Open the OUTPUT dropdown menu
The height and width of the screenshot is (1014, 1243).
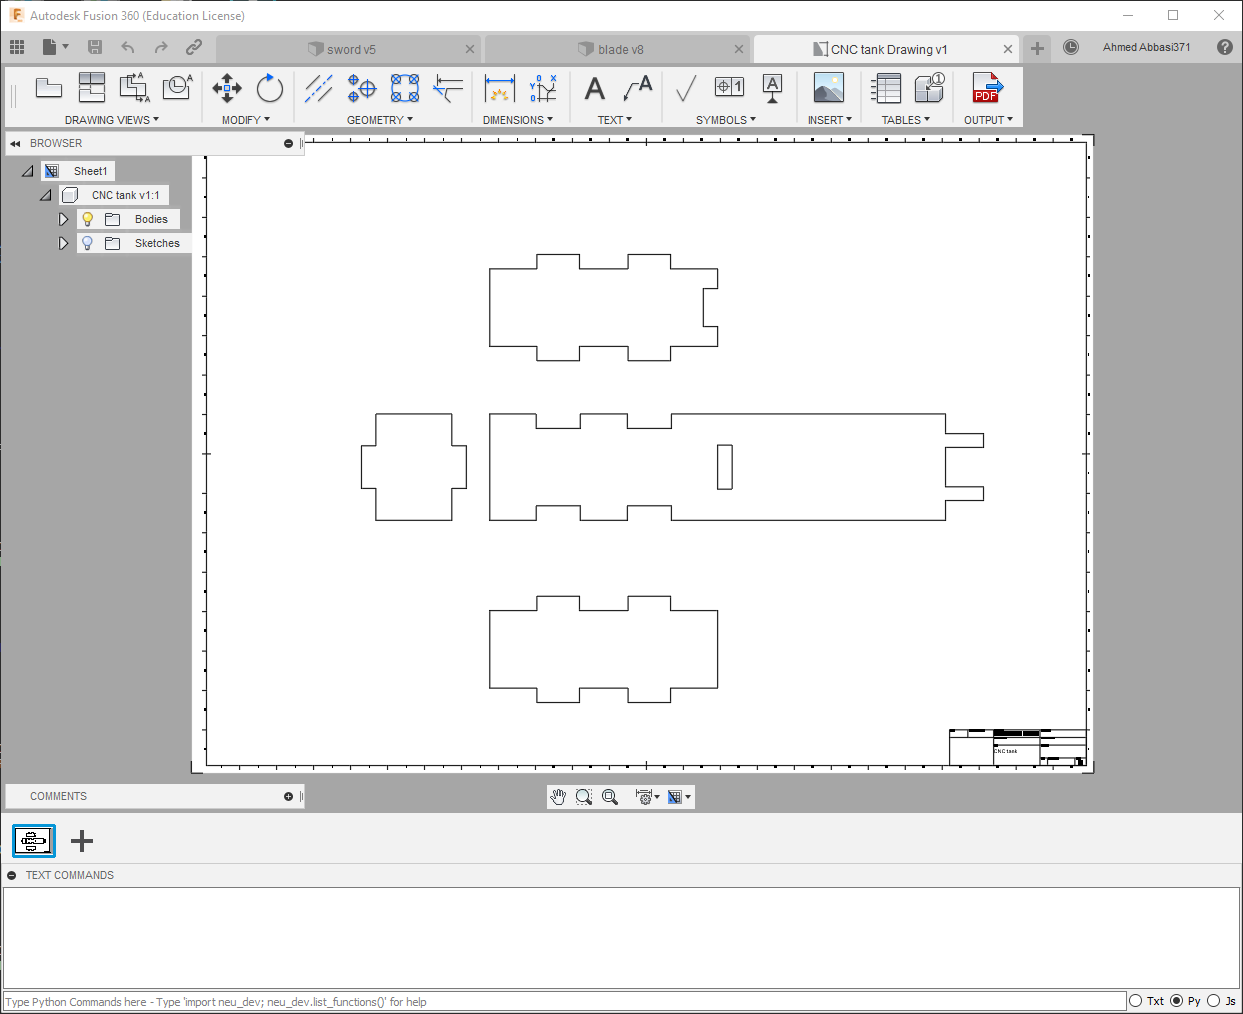click(x=988, y=120)
